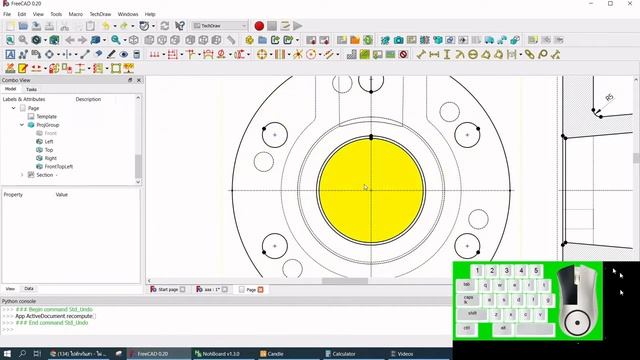Open the Macros dialog icon
Viewport: 640px width, 360px height.
pos(285,26)
